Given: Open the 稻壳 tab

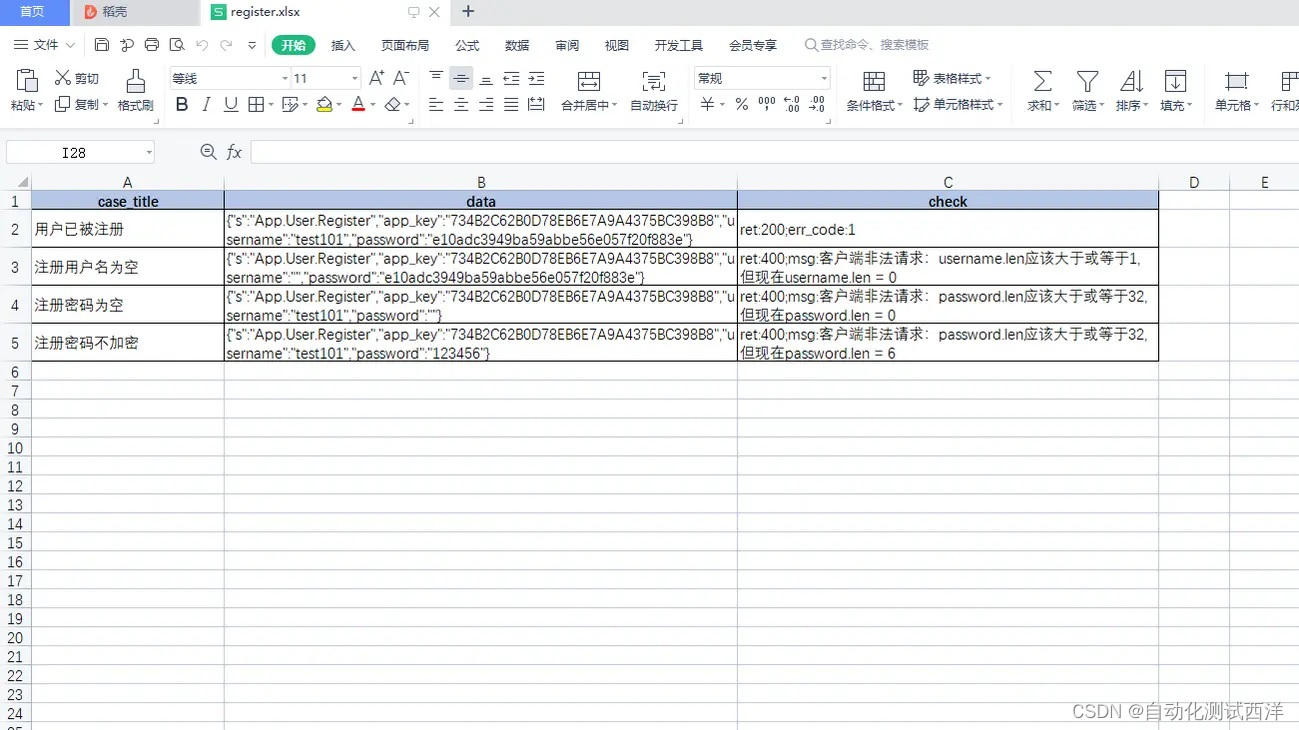Looking at the screenshot, I should pos(135,12).
